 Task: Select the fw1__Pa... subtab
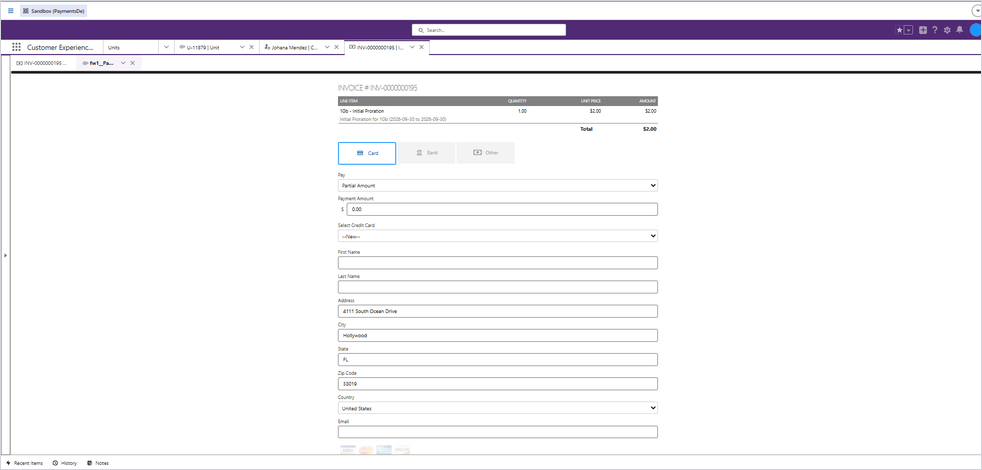98,63
